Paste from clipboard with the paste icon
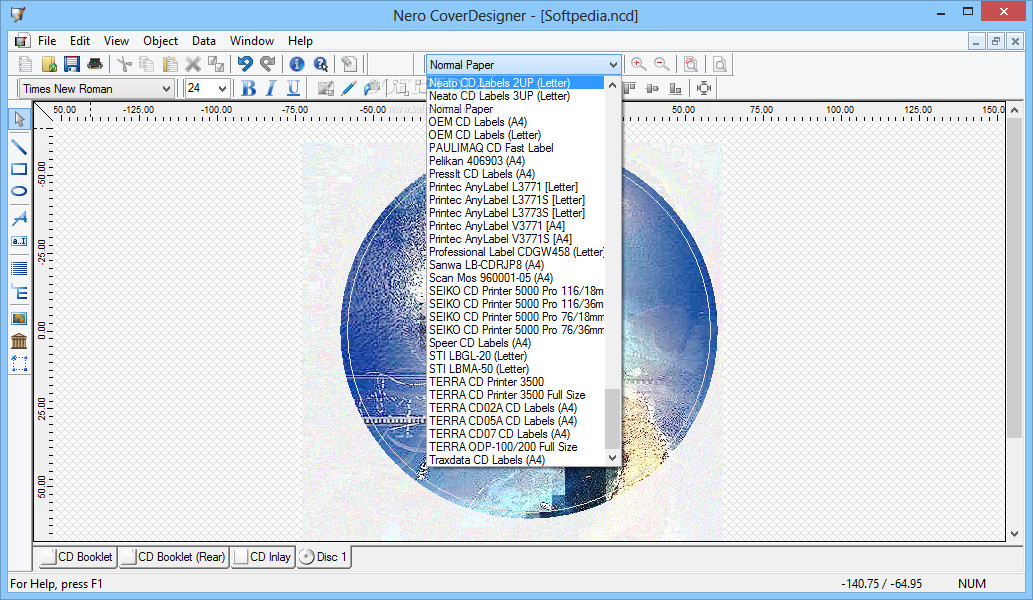The height and width of the screenshot is (600, 1033). [x=170, y=64]
